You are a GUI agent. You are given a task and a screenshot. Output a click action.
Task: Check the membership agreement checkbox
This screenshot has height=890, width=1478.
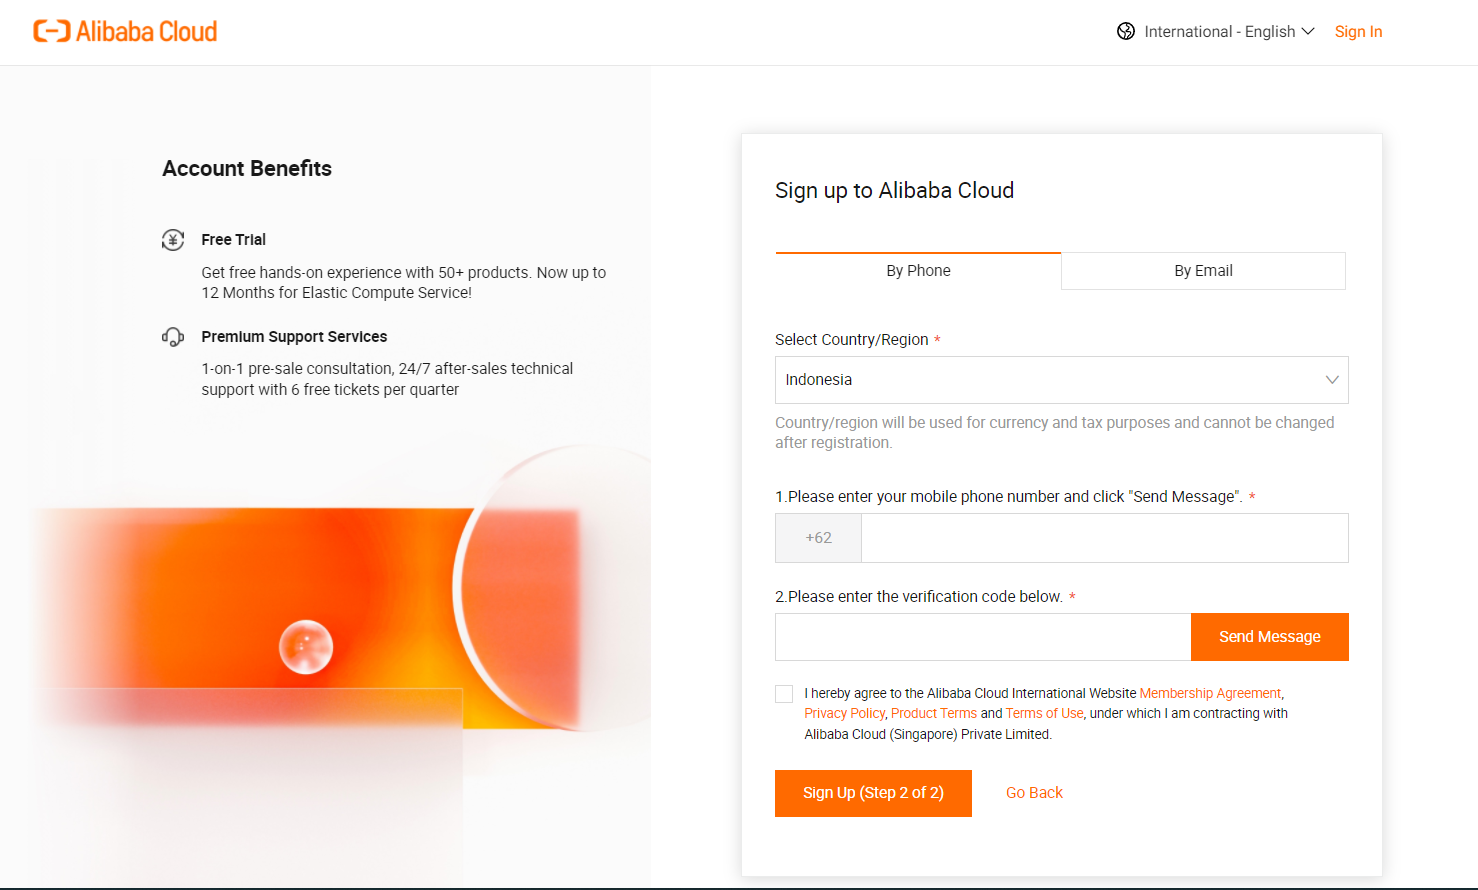784,694
